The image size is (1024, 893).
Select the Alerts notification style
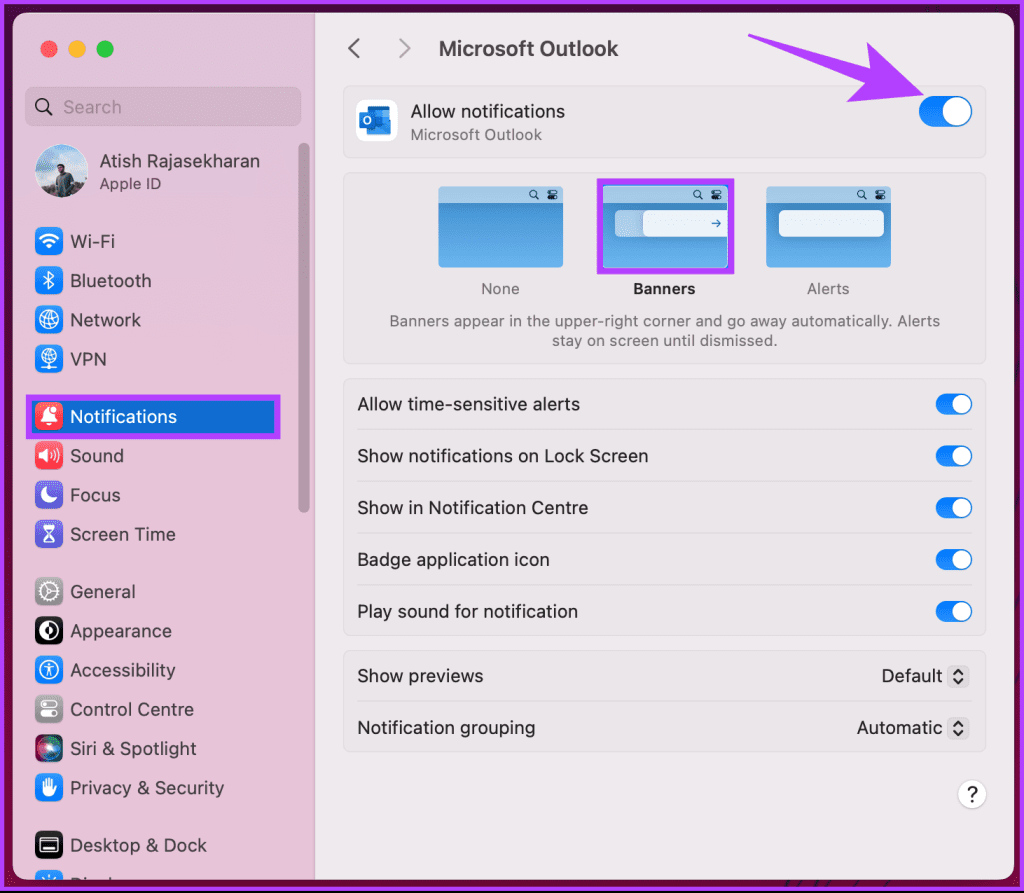tap(828, 227)
